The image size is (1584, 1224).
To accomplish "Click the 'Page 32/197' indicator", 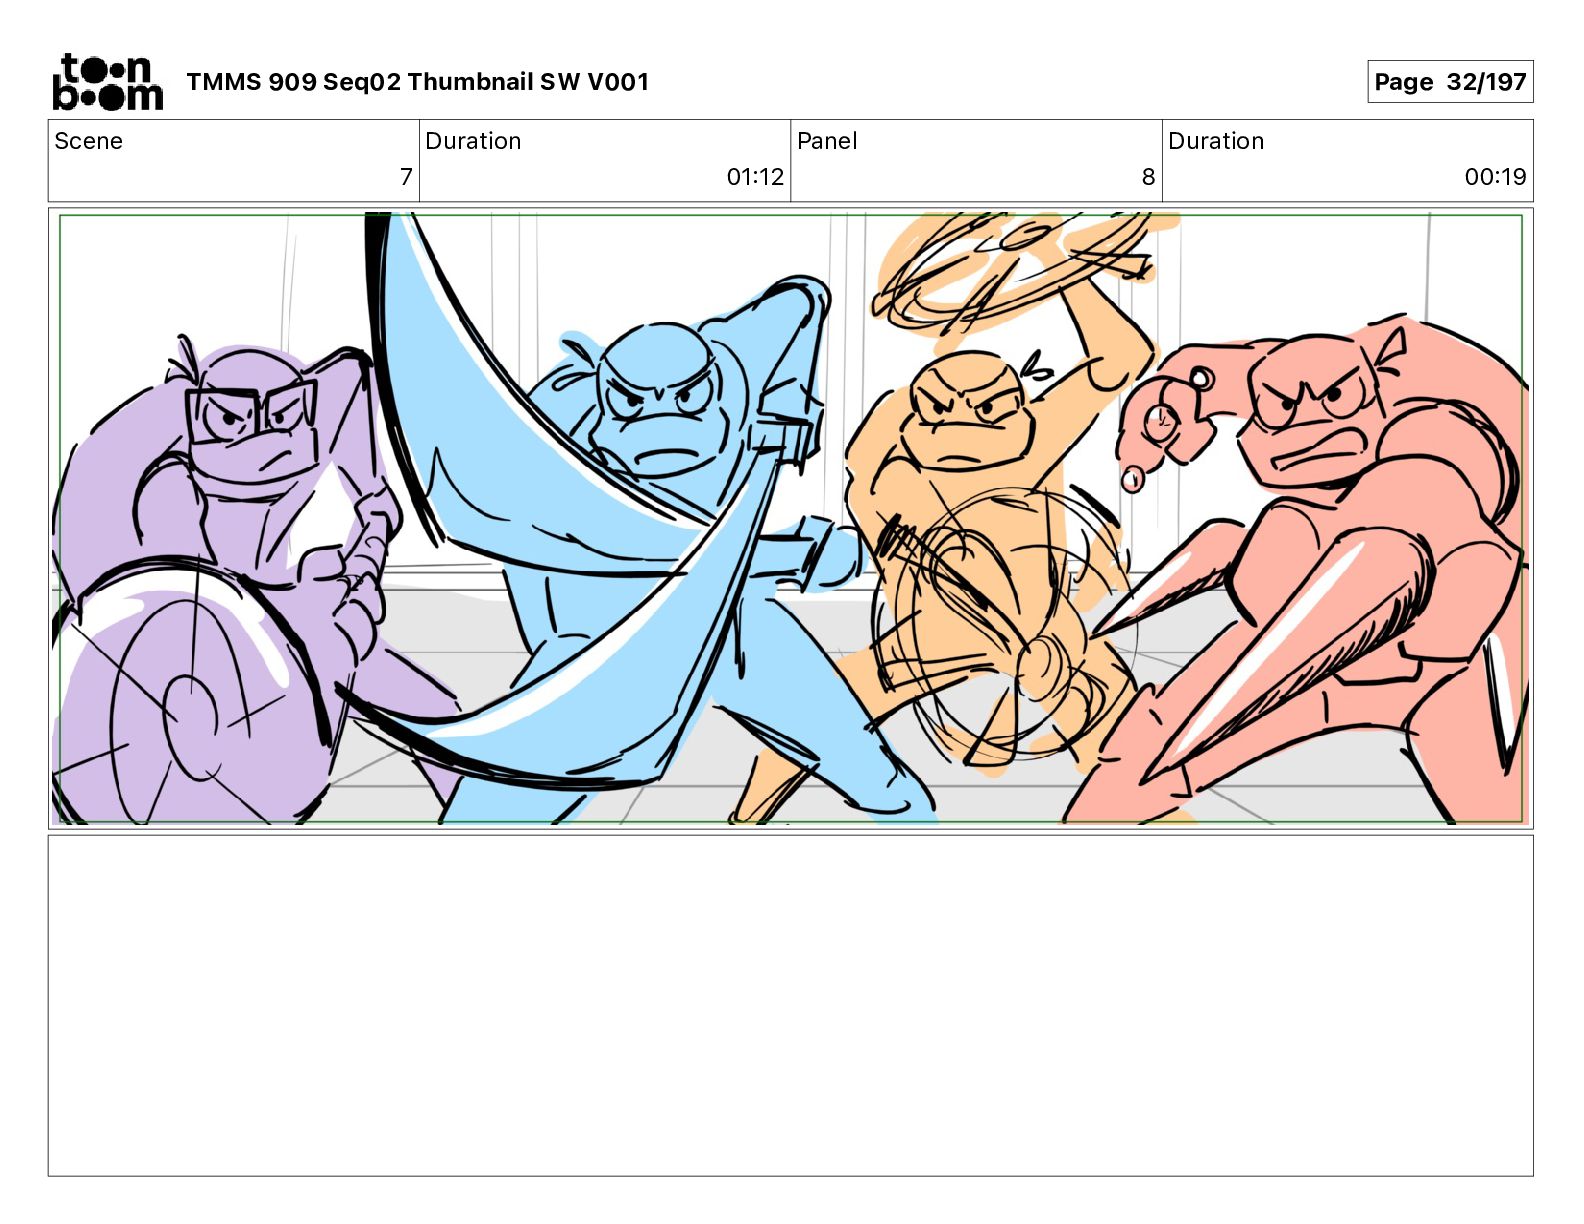I will click(1450, 82).
